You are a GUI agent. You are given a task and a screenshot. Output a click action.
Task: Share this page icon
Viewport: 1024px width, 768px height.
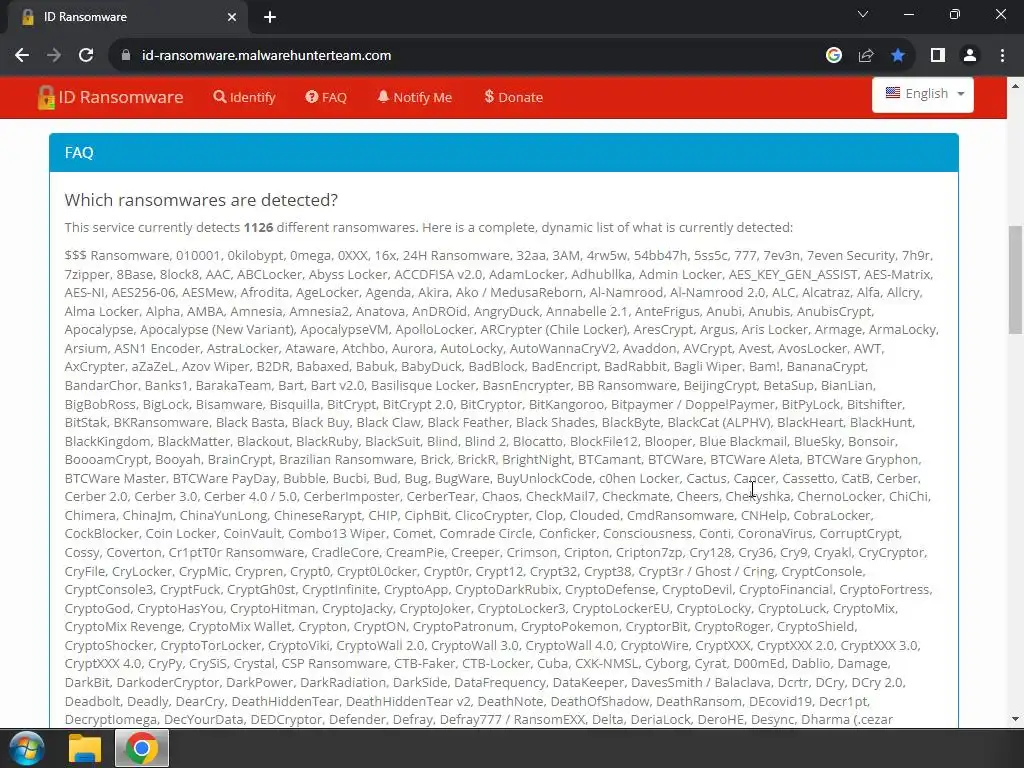[x=866, y=56]
